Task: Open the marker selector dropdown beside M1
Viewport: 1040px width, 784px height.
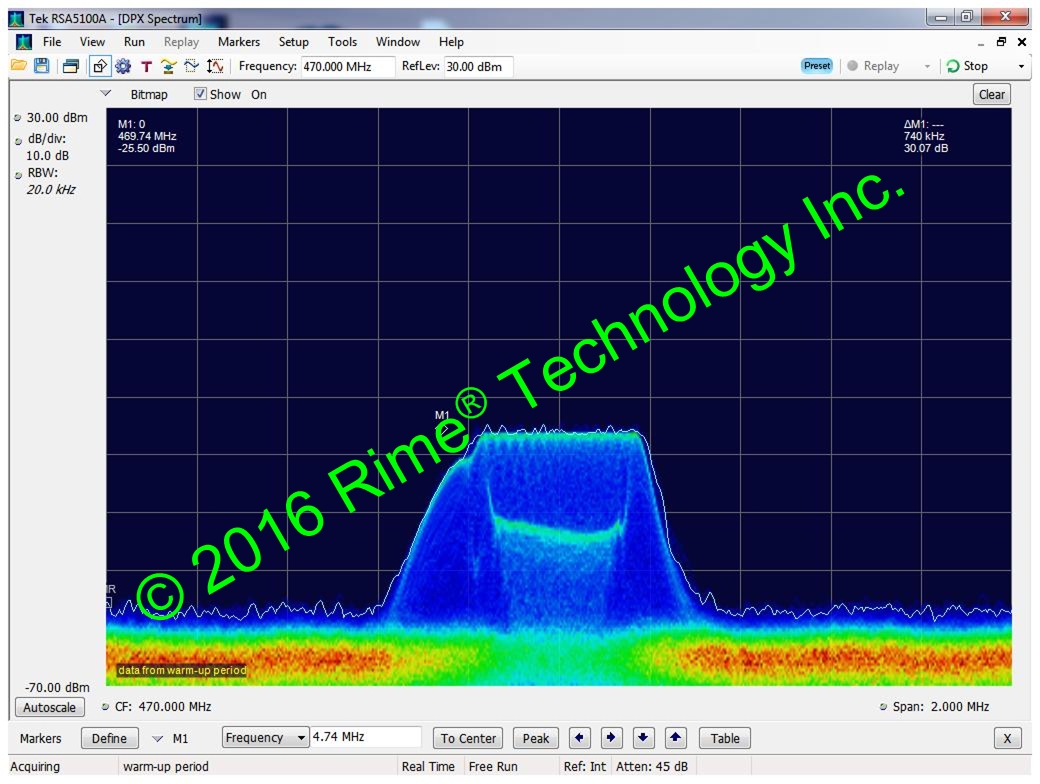Action: (157, 738)
